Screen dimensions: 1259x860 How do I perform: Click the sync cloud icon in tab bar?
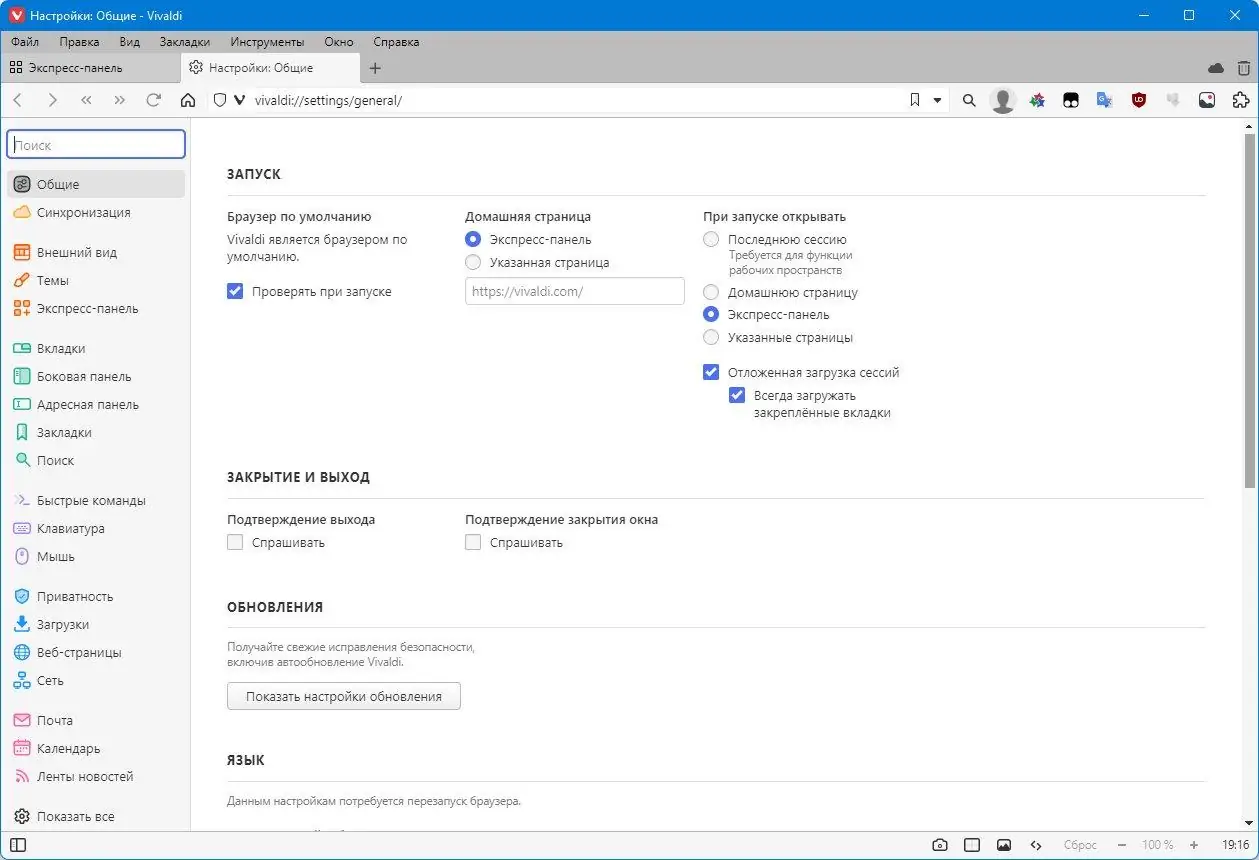click(x=1216, y=68)
